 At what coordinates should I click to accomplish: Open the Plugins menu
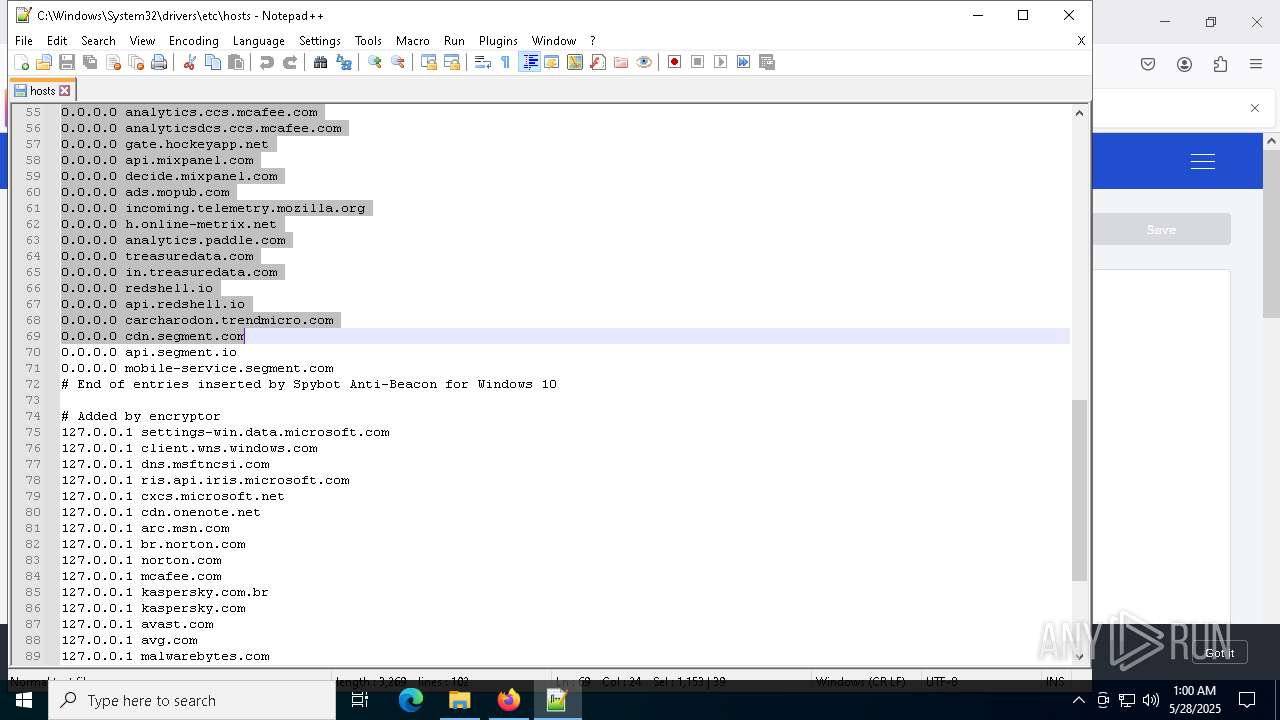(498, 41)
